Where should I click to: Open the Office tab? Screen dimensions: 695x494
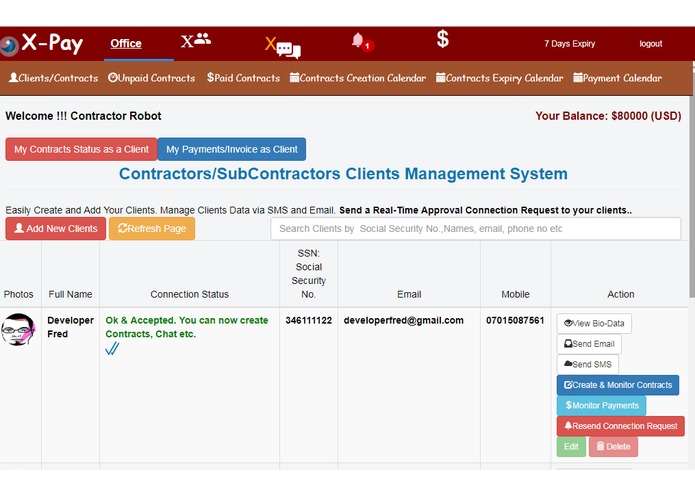tap(126, 43)
